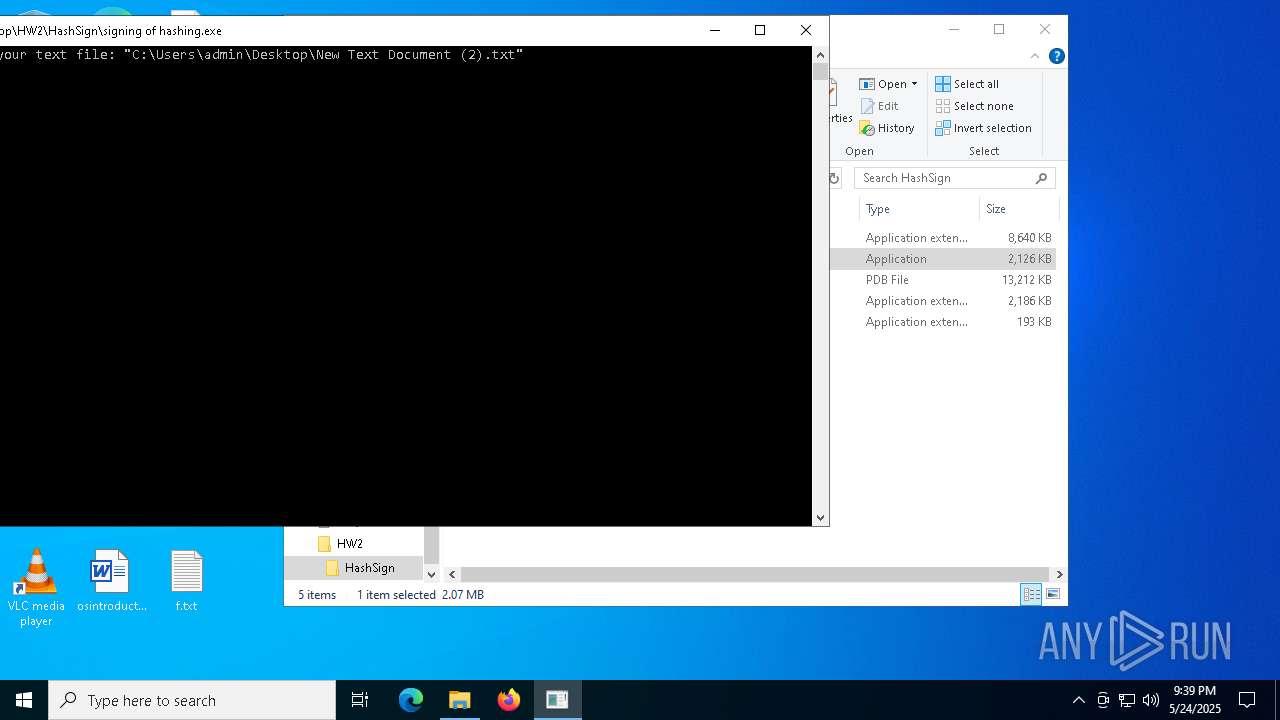Click the Explorer horizontal scrollbar track

[755, 574]
